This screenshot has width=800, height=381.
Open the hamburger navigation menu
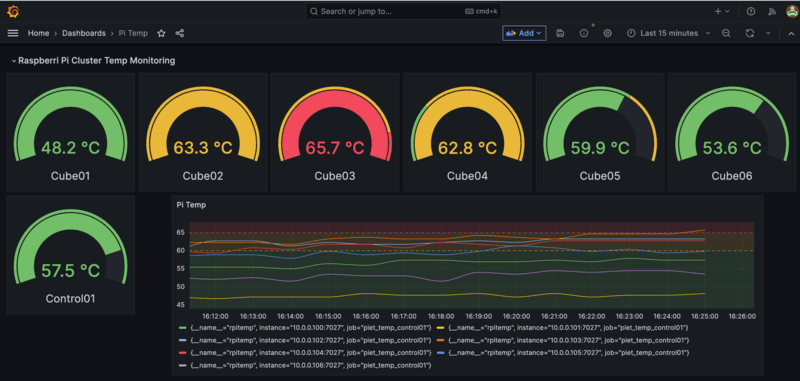point(13,33)
